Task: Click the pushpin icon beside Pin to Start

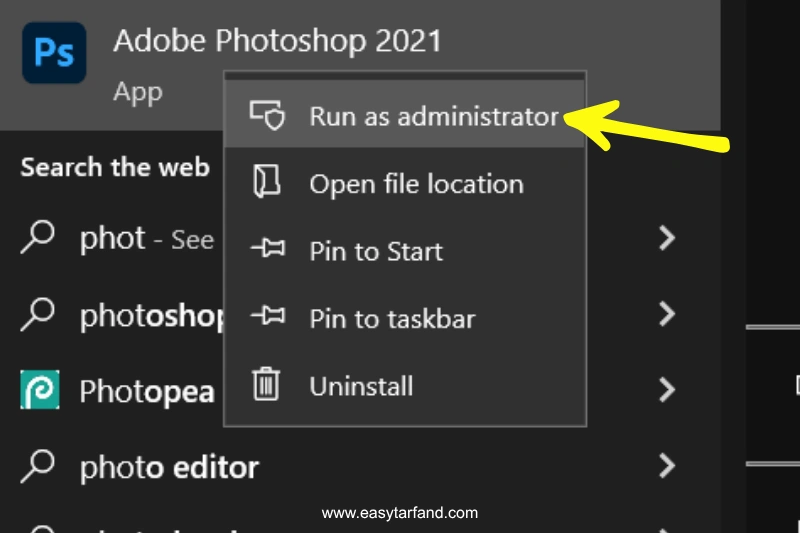Action: point(267,251)
